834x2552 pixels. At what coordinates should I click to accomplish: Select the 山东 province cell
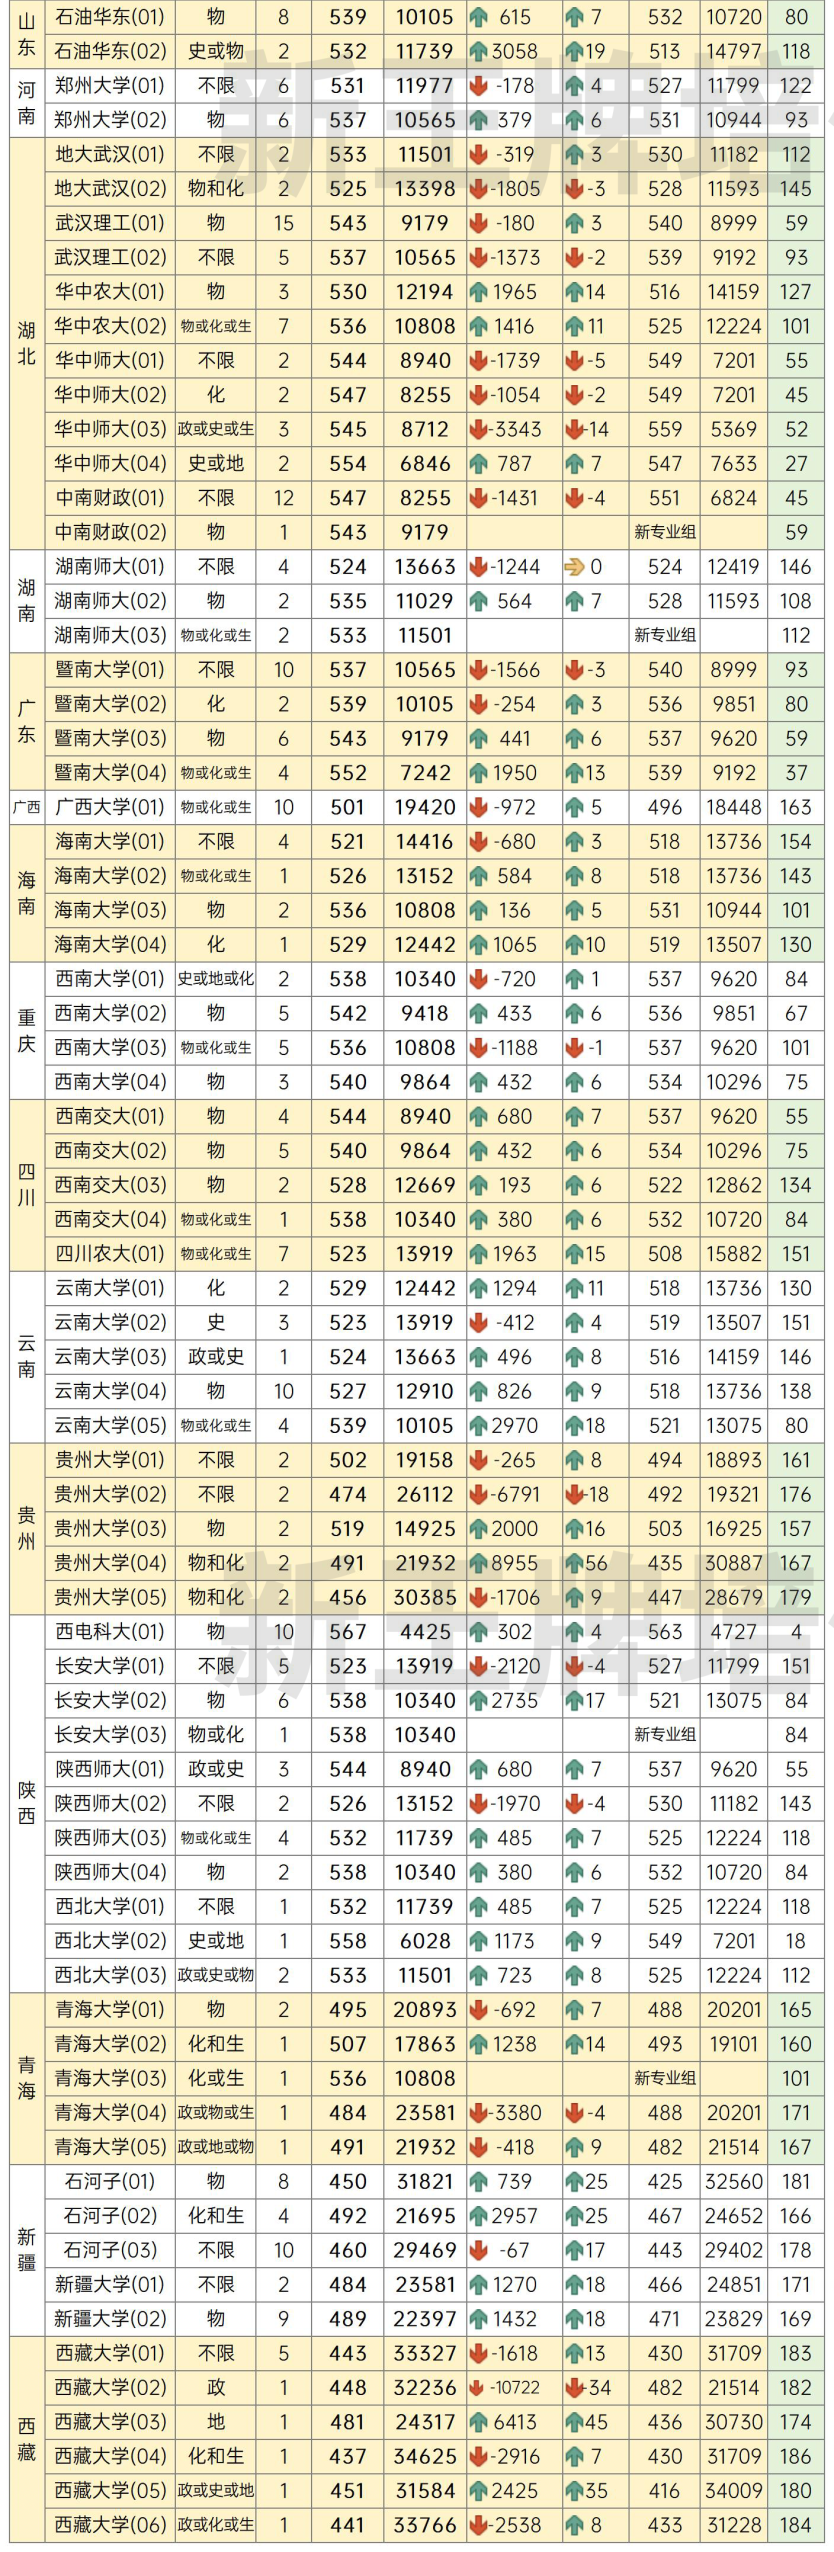(27, 34)
